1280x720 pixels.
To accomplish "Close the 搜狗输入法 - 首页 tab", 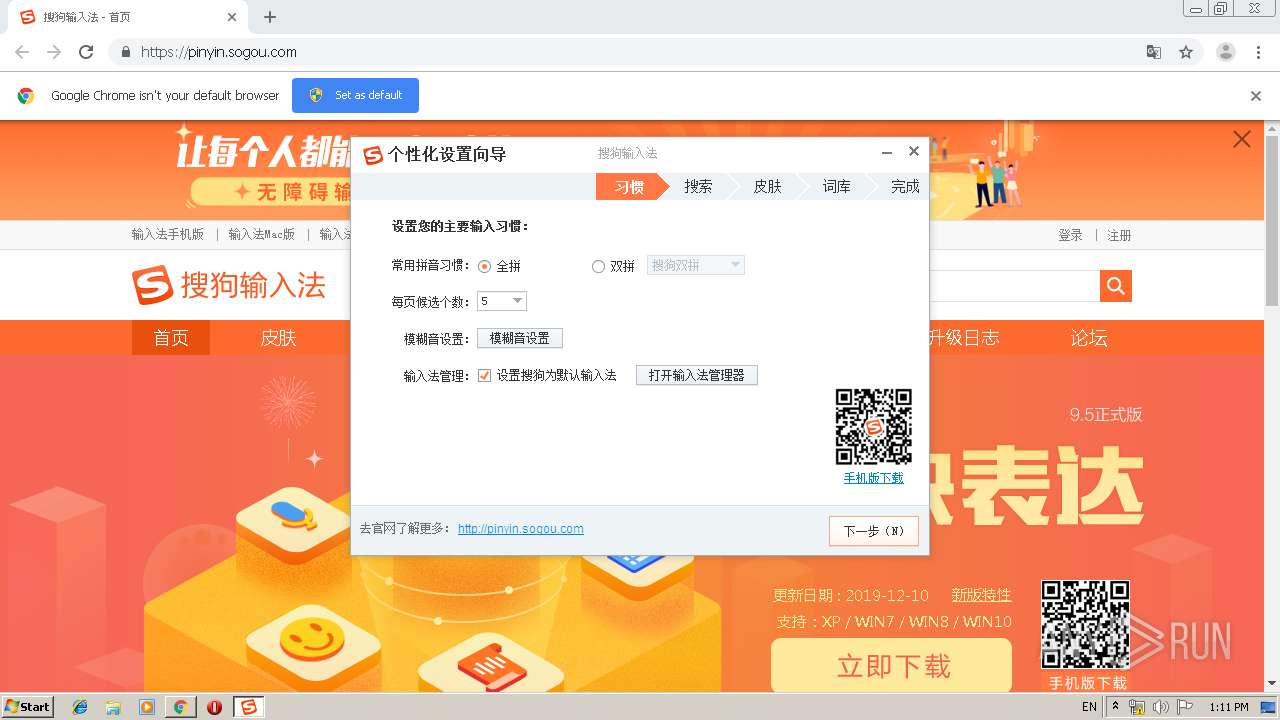I will point(232,17).
